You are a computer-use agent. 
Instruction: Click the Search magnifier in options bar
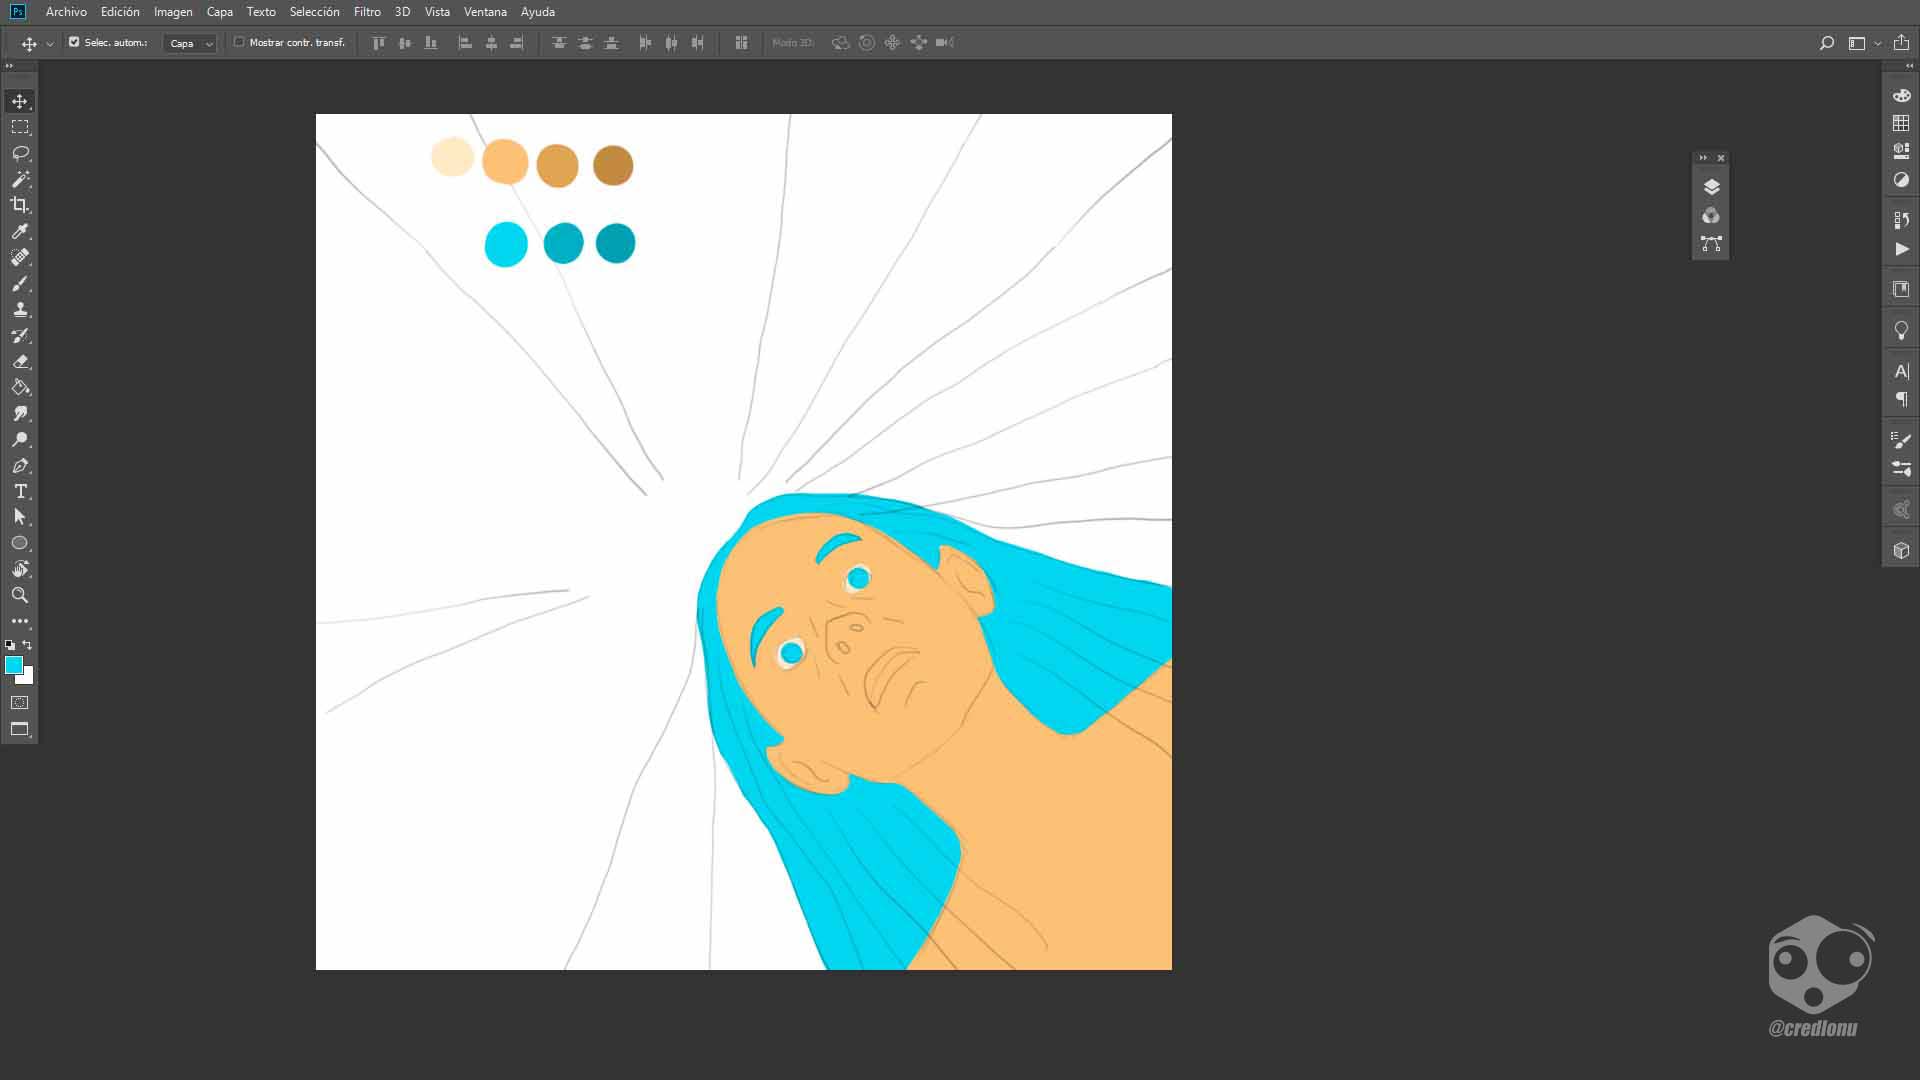pos(1827,43)
